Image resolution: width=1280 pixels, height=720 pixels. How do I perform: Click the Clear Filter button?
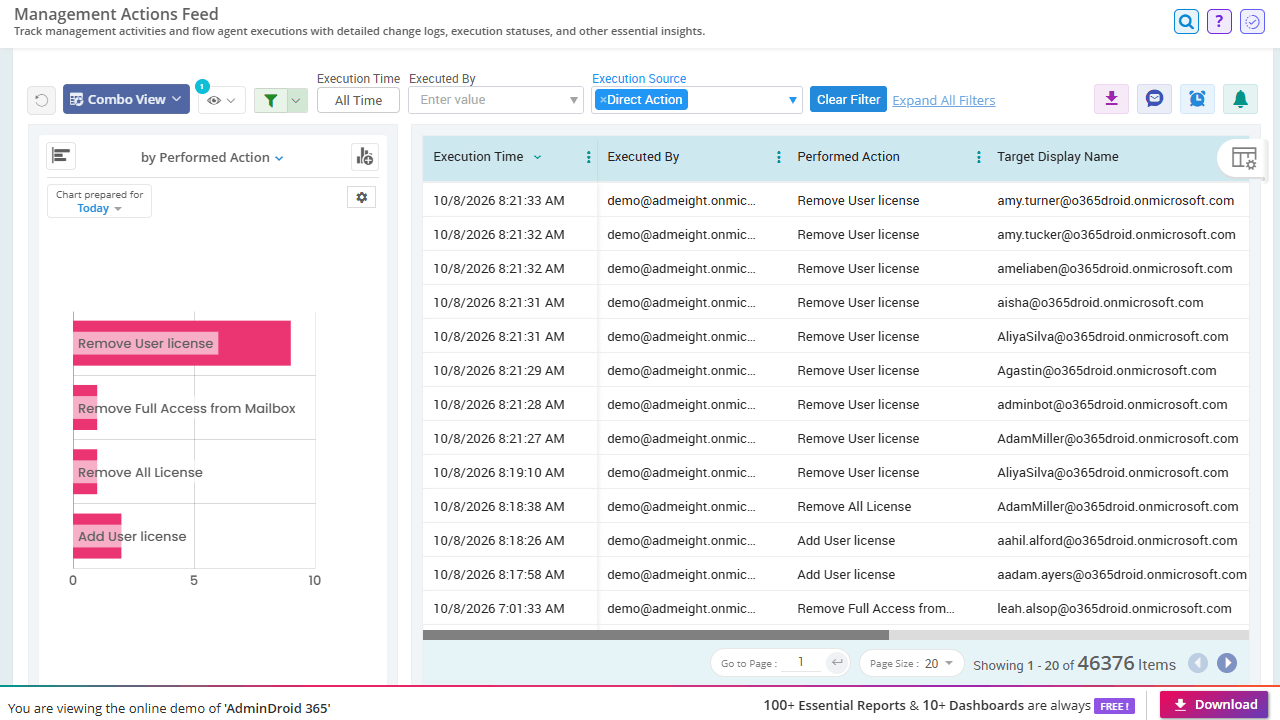tap(848, 99)
